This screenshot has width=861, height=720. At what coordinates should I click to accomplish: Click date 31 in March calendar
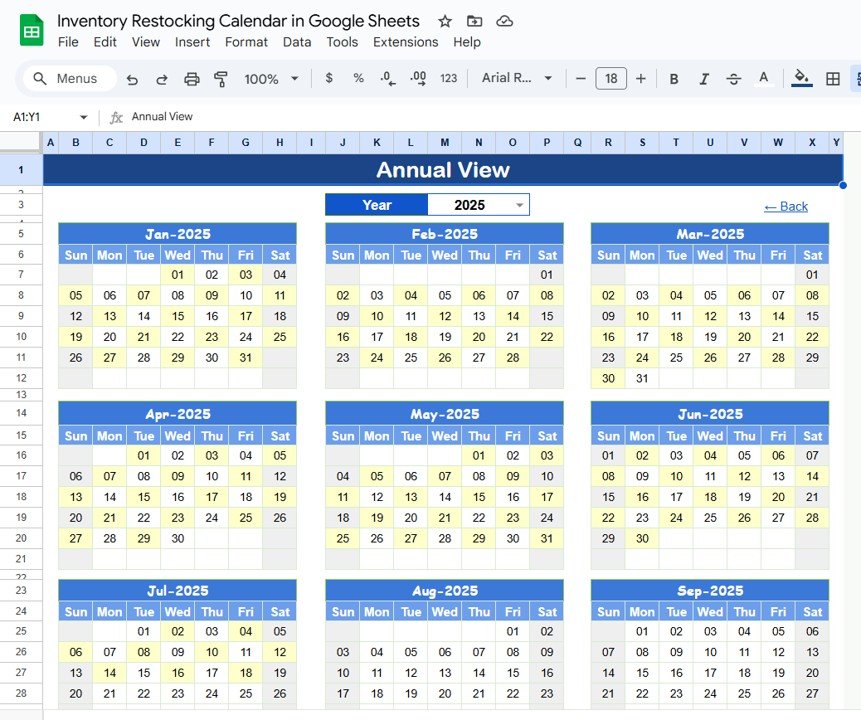[x=642, y=378]
